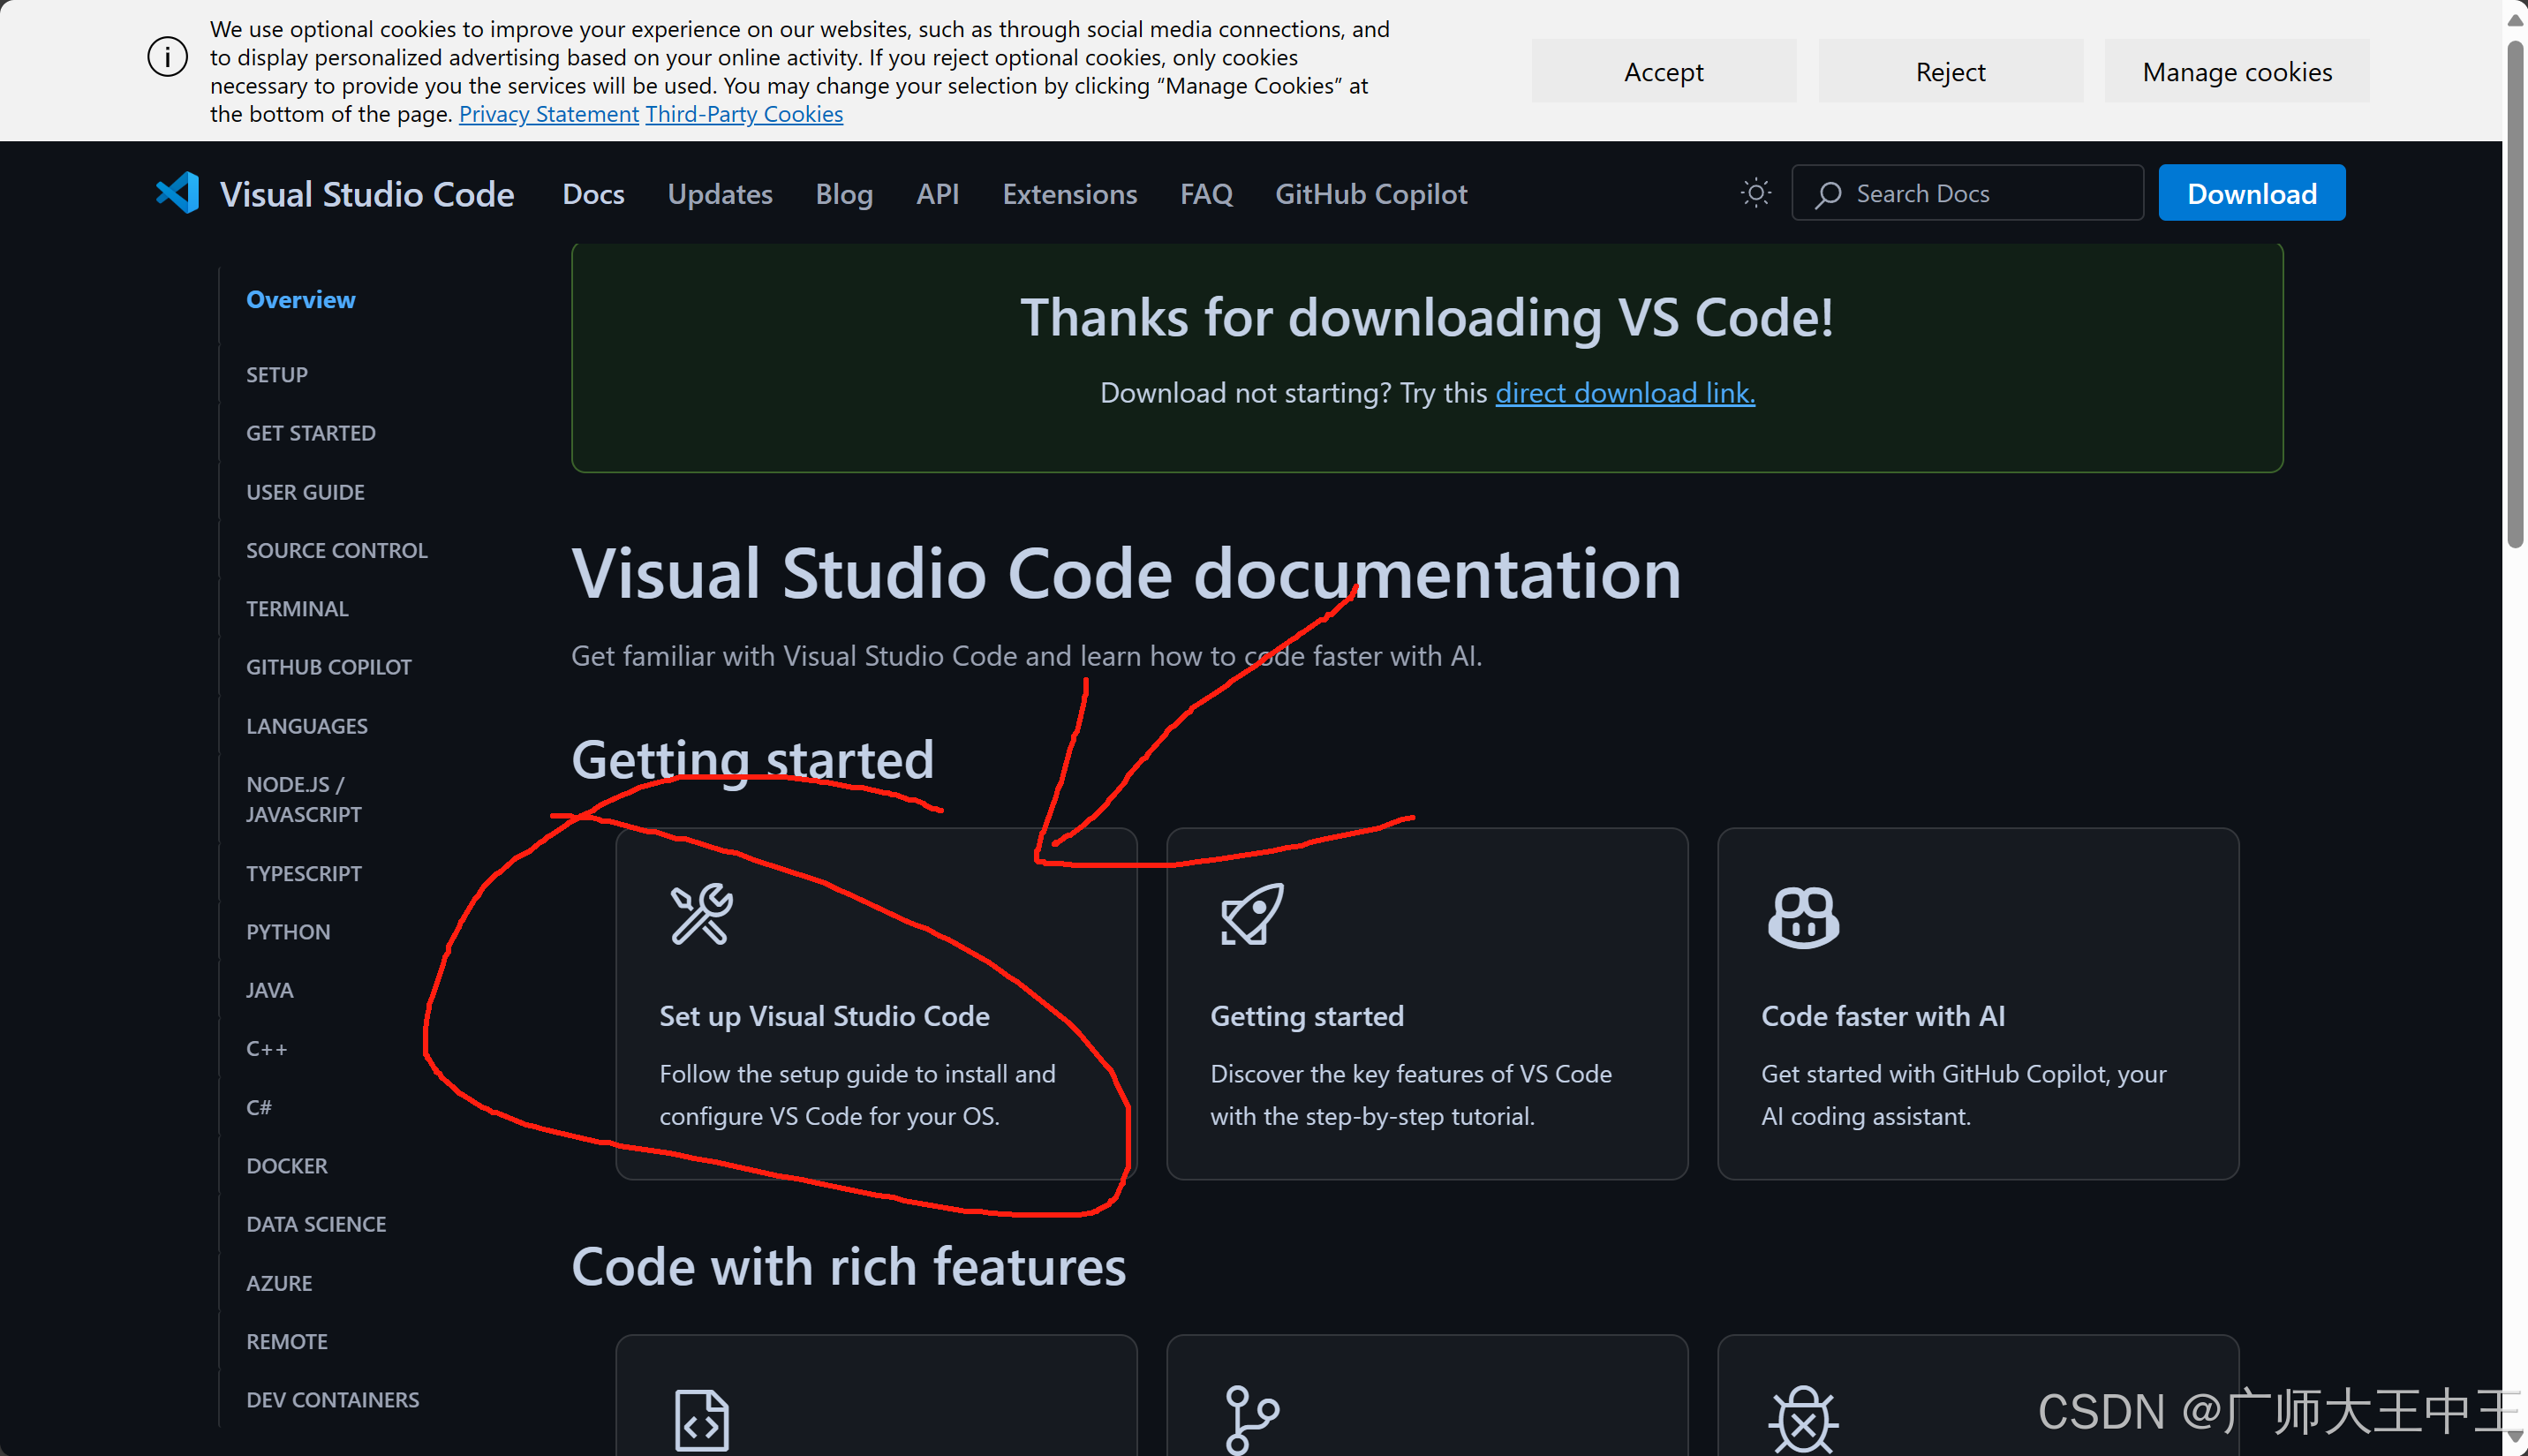Open the Updates nav menu item
The height and width of the screenshot is (1456, 2528).
pos(720,194)
